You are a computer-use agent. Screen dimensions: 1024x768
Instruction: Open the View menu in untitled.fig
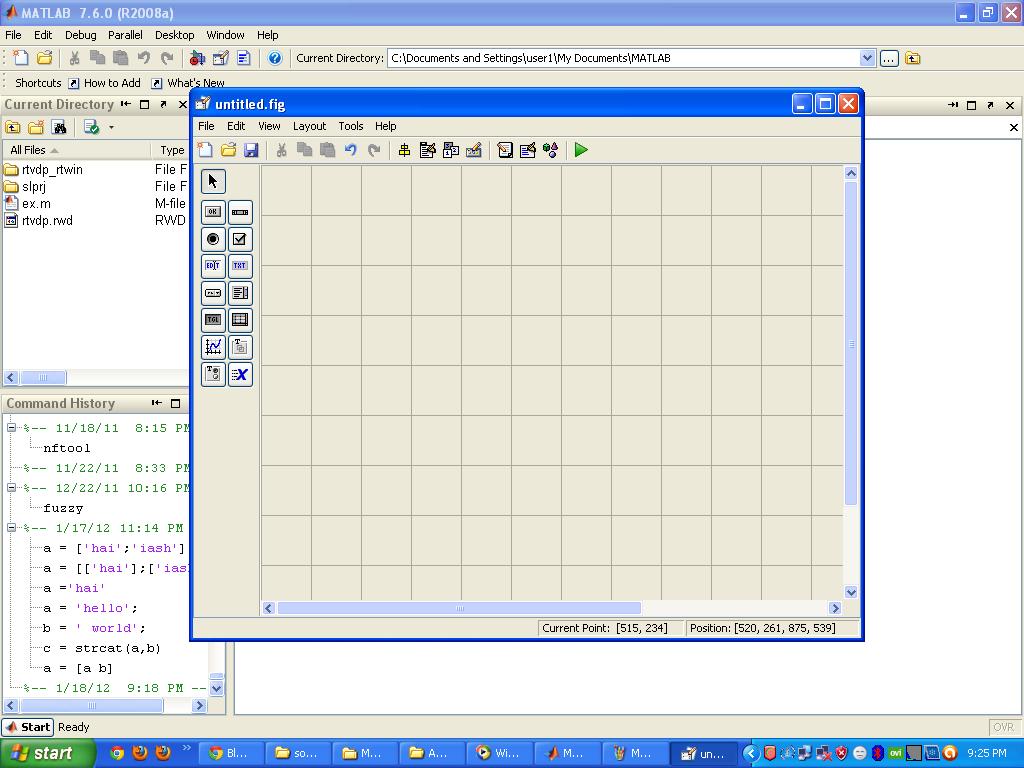point(269,126)
